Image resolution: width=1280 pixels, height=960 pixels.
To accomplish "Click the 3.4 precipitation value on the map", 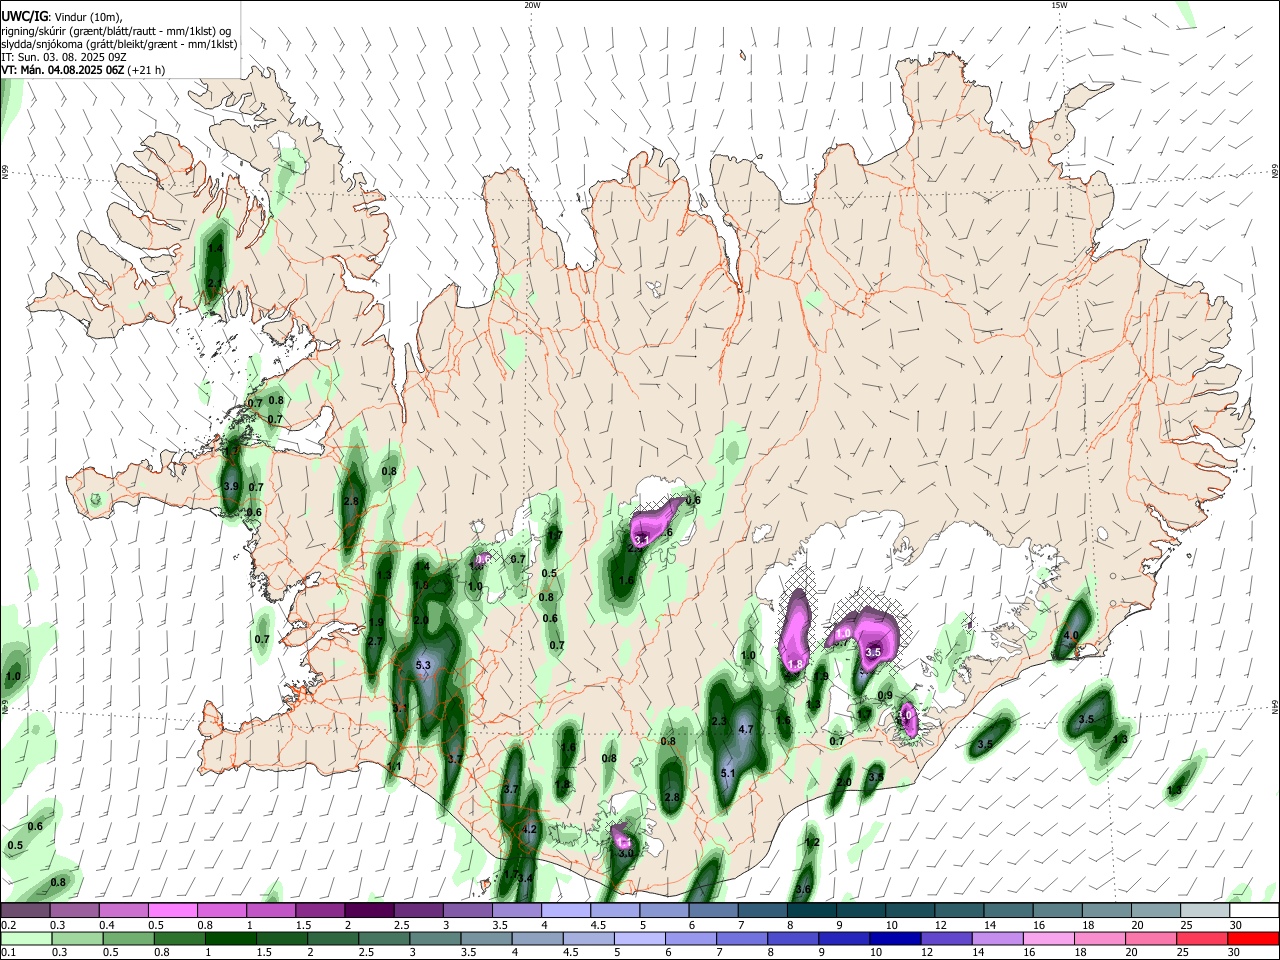I will tap(526, 878).
